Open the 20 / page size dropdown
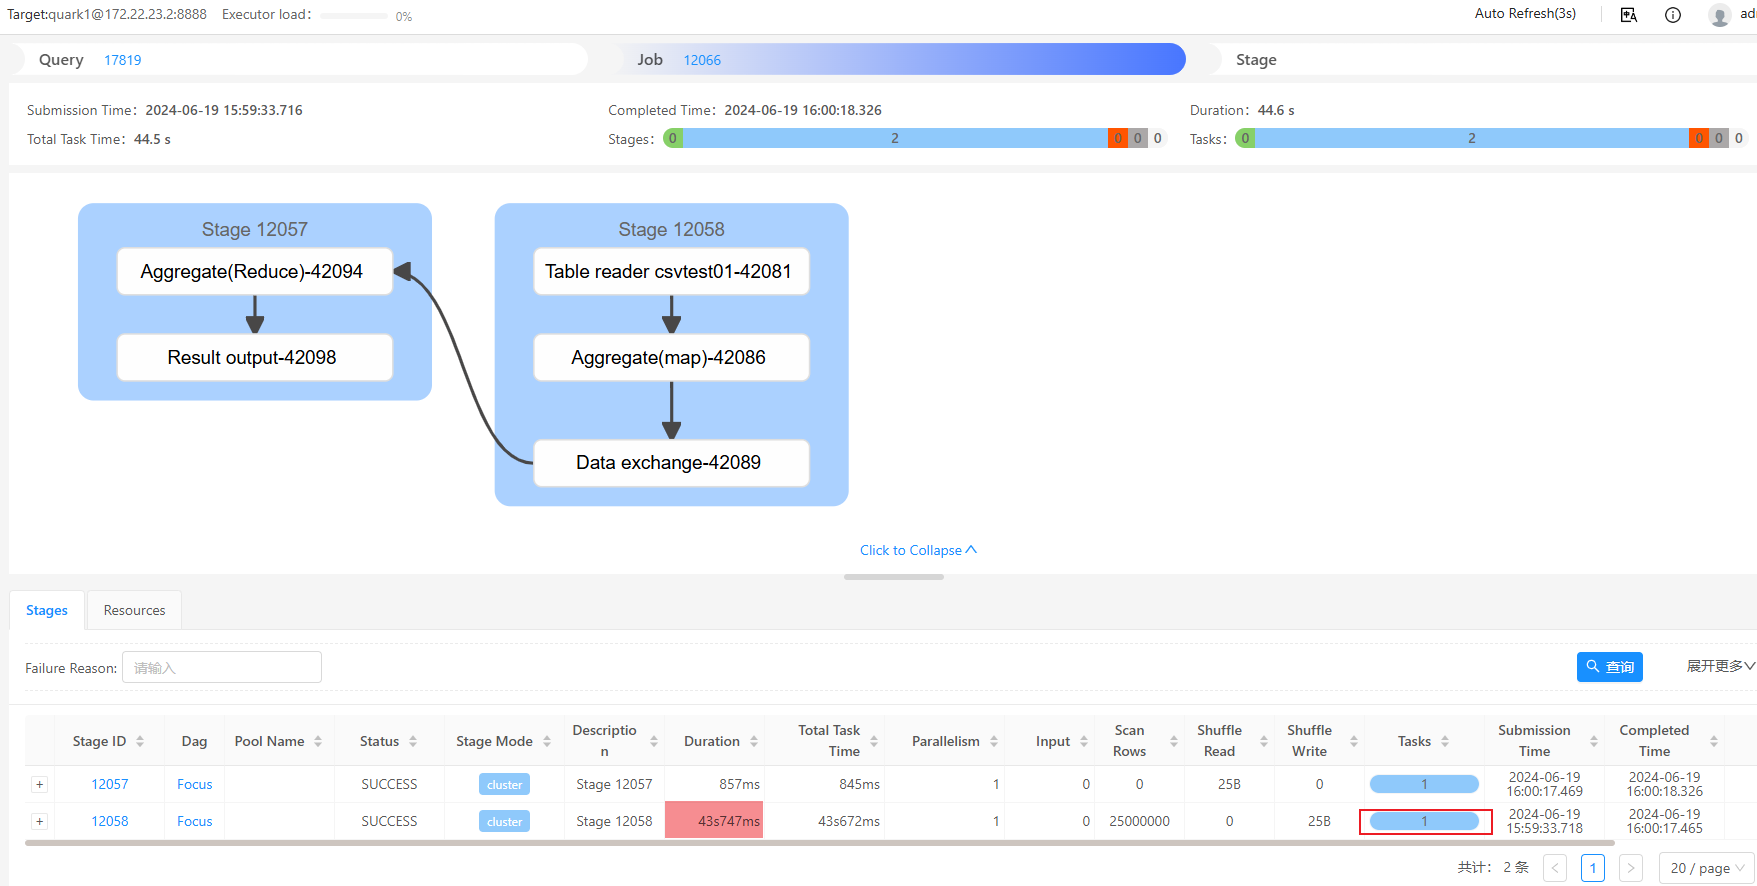Image resolution: width=1757 pixels, height=886 pixels. (1707, 868)
